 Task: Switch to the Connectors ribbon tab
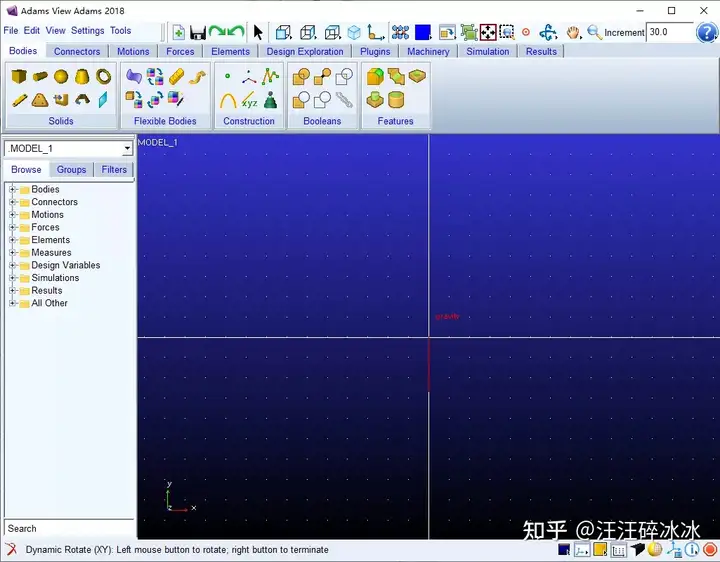click(x=77, y=51)
